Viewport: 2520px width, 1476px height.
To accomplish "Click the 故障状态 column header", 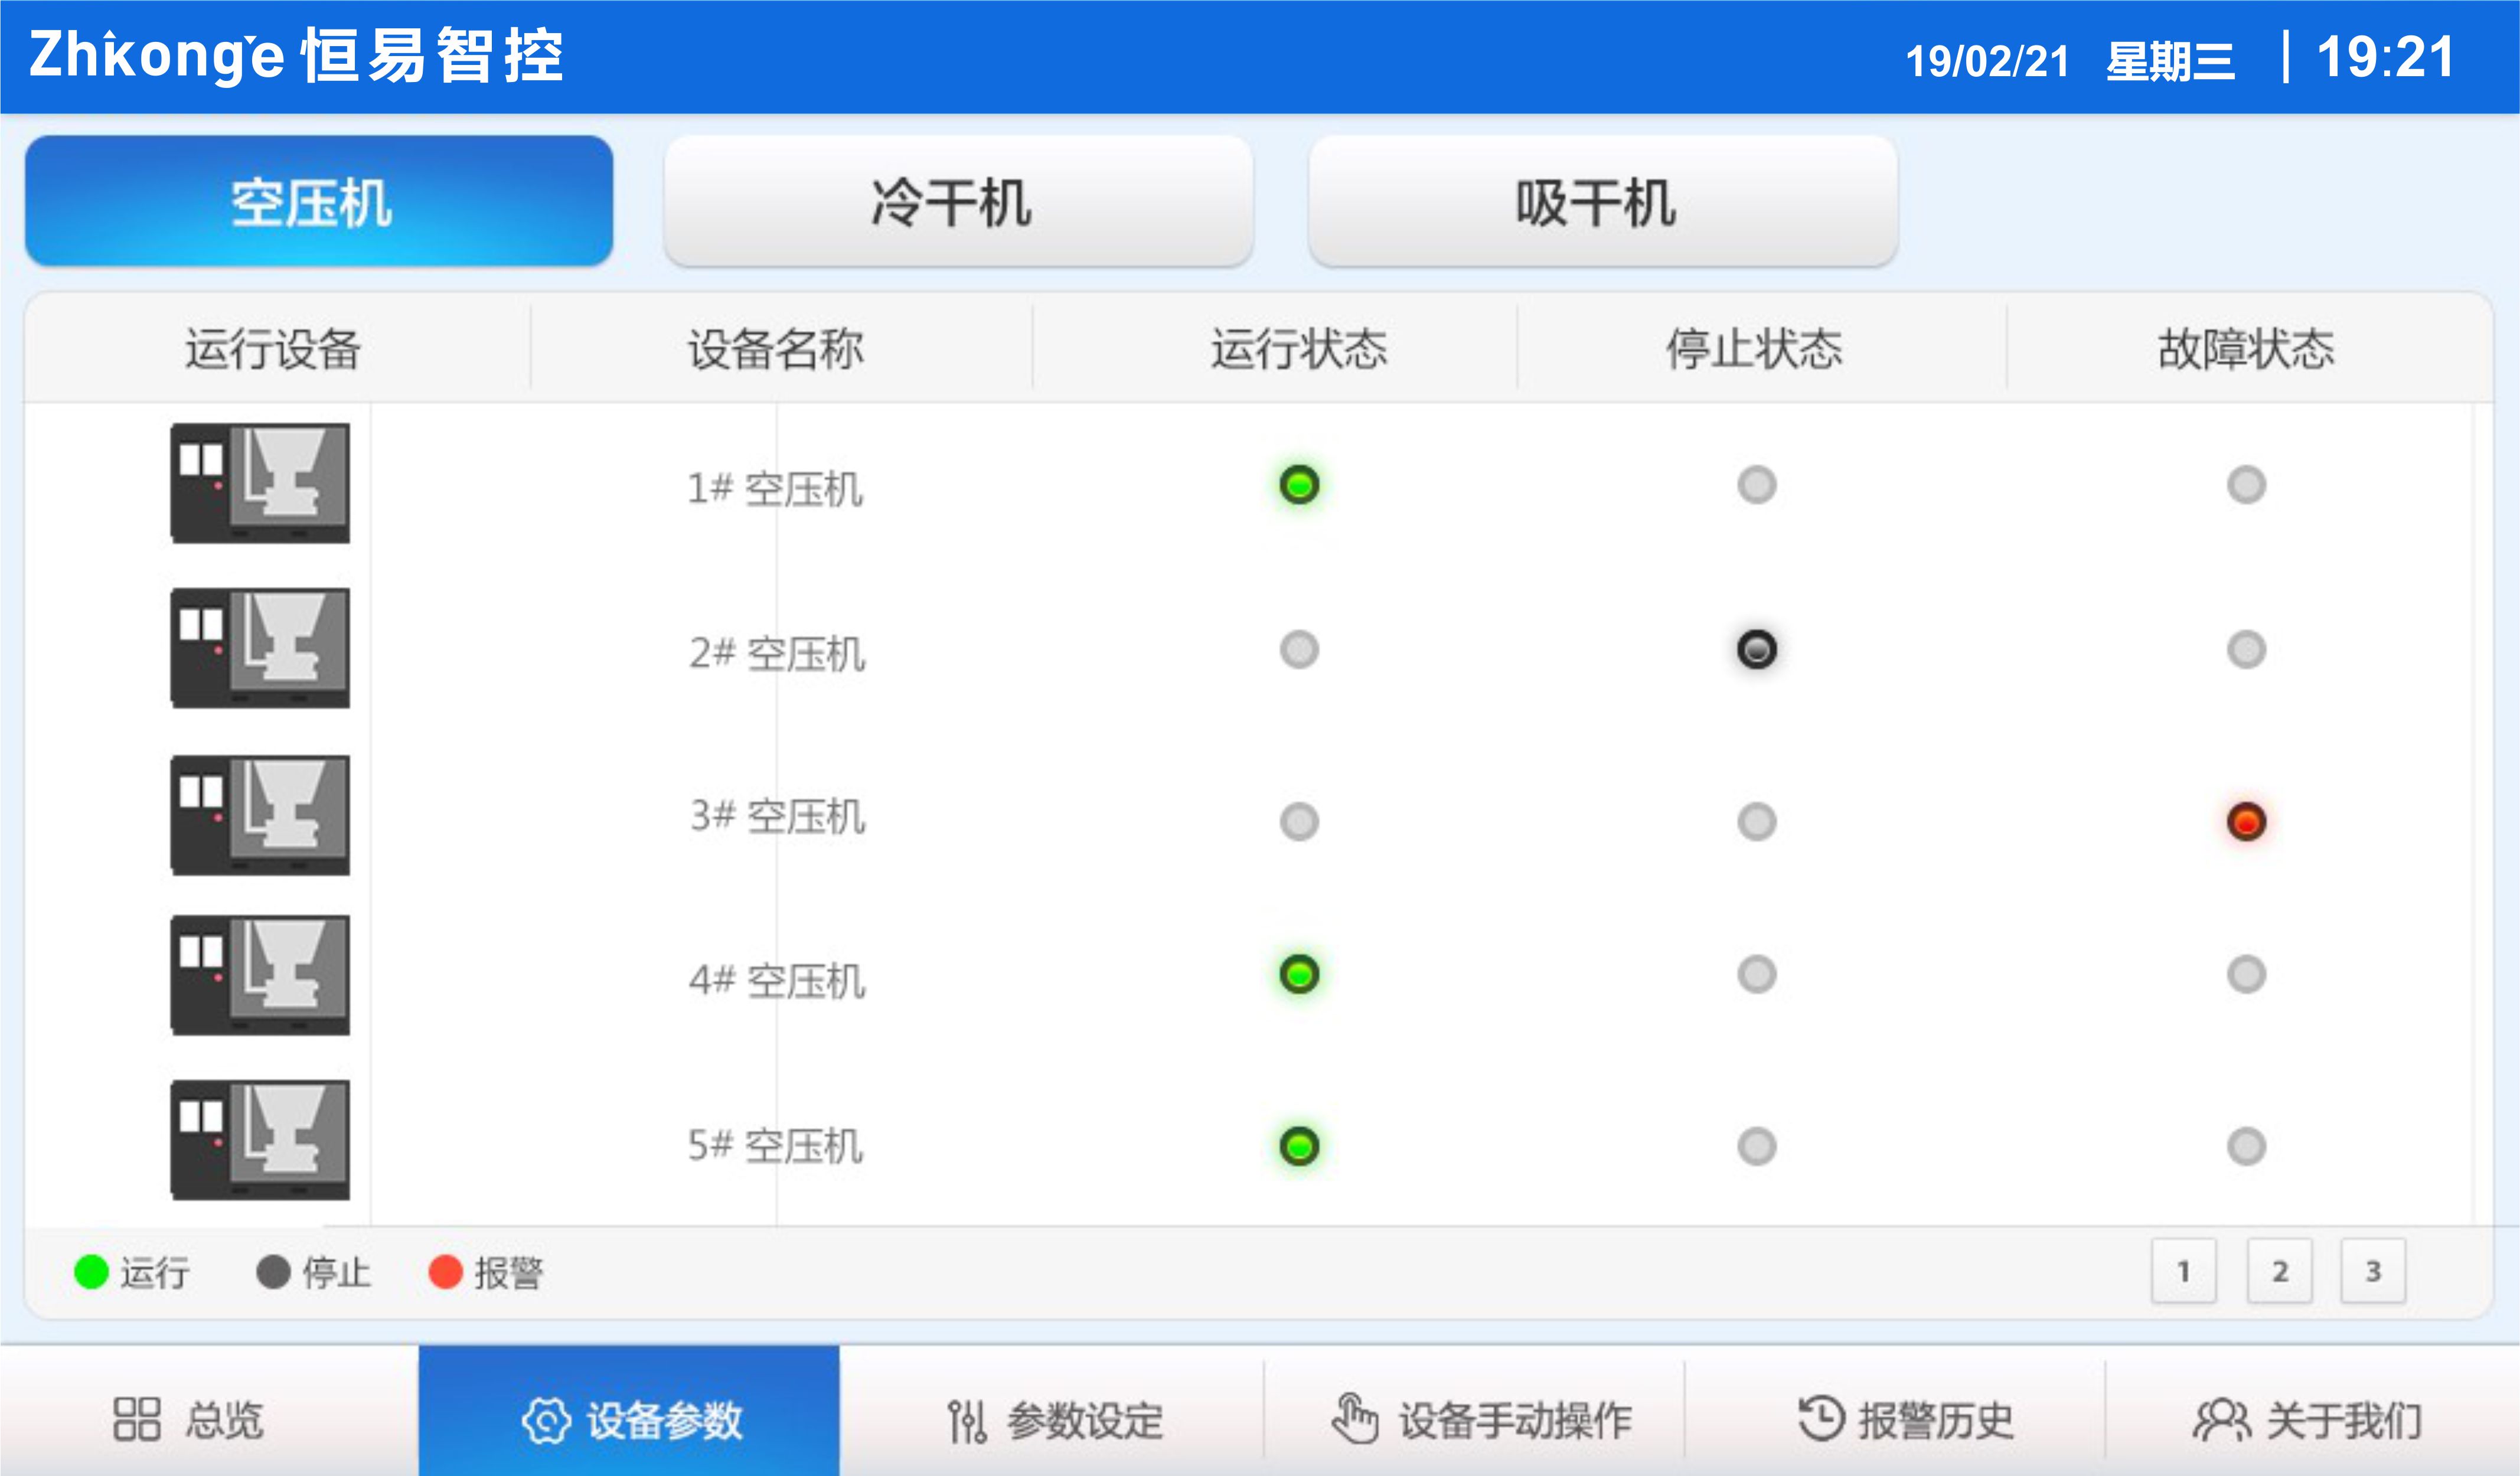I will pos(2246,349).
